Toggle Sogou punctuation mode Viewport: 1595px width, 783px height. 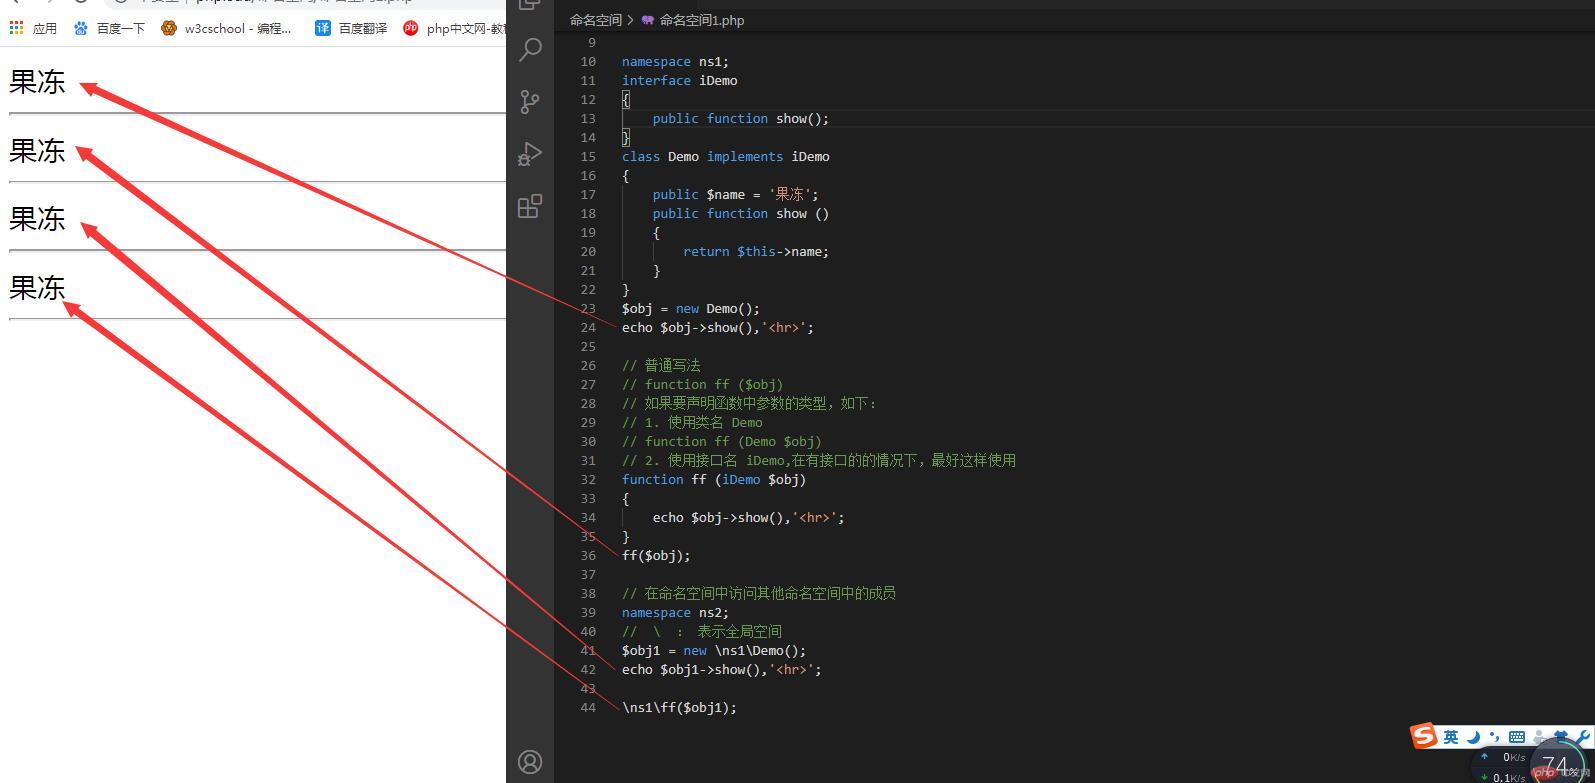coord(1495,738)
